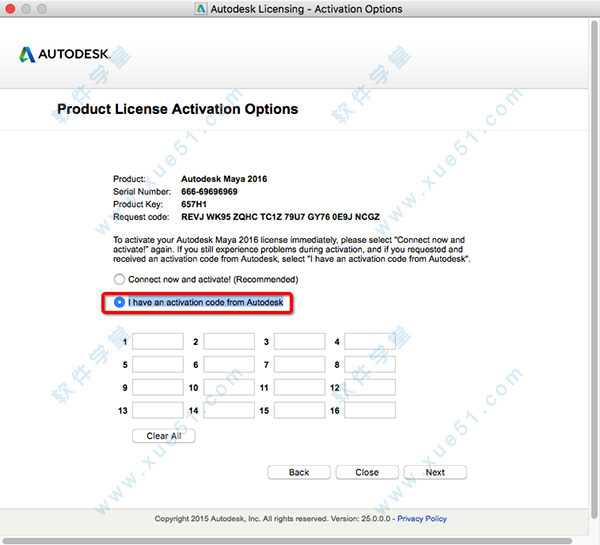
Task: Click activation code field 8
Action: (x=370, y=364)
